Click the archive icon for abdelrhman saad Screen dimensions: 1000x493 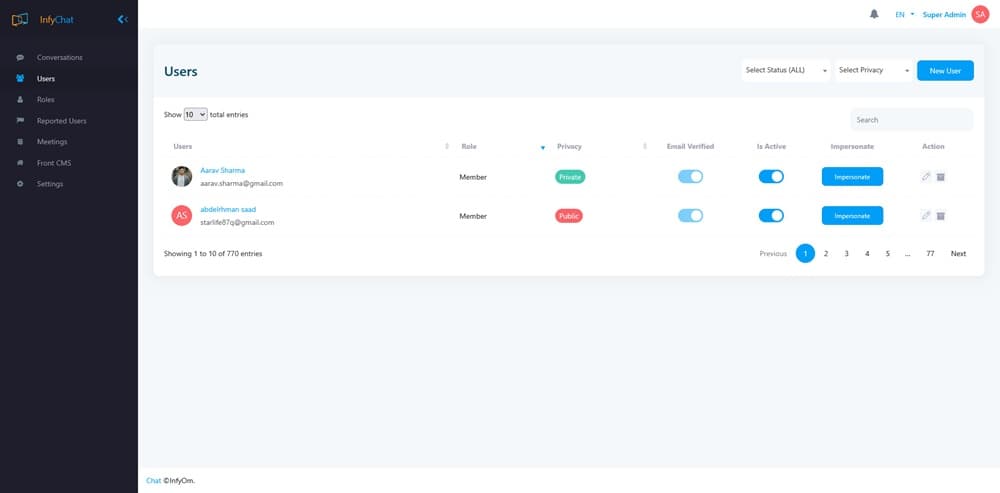click(941, 216)
